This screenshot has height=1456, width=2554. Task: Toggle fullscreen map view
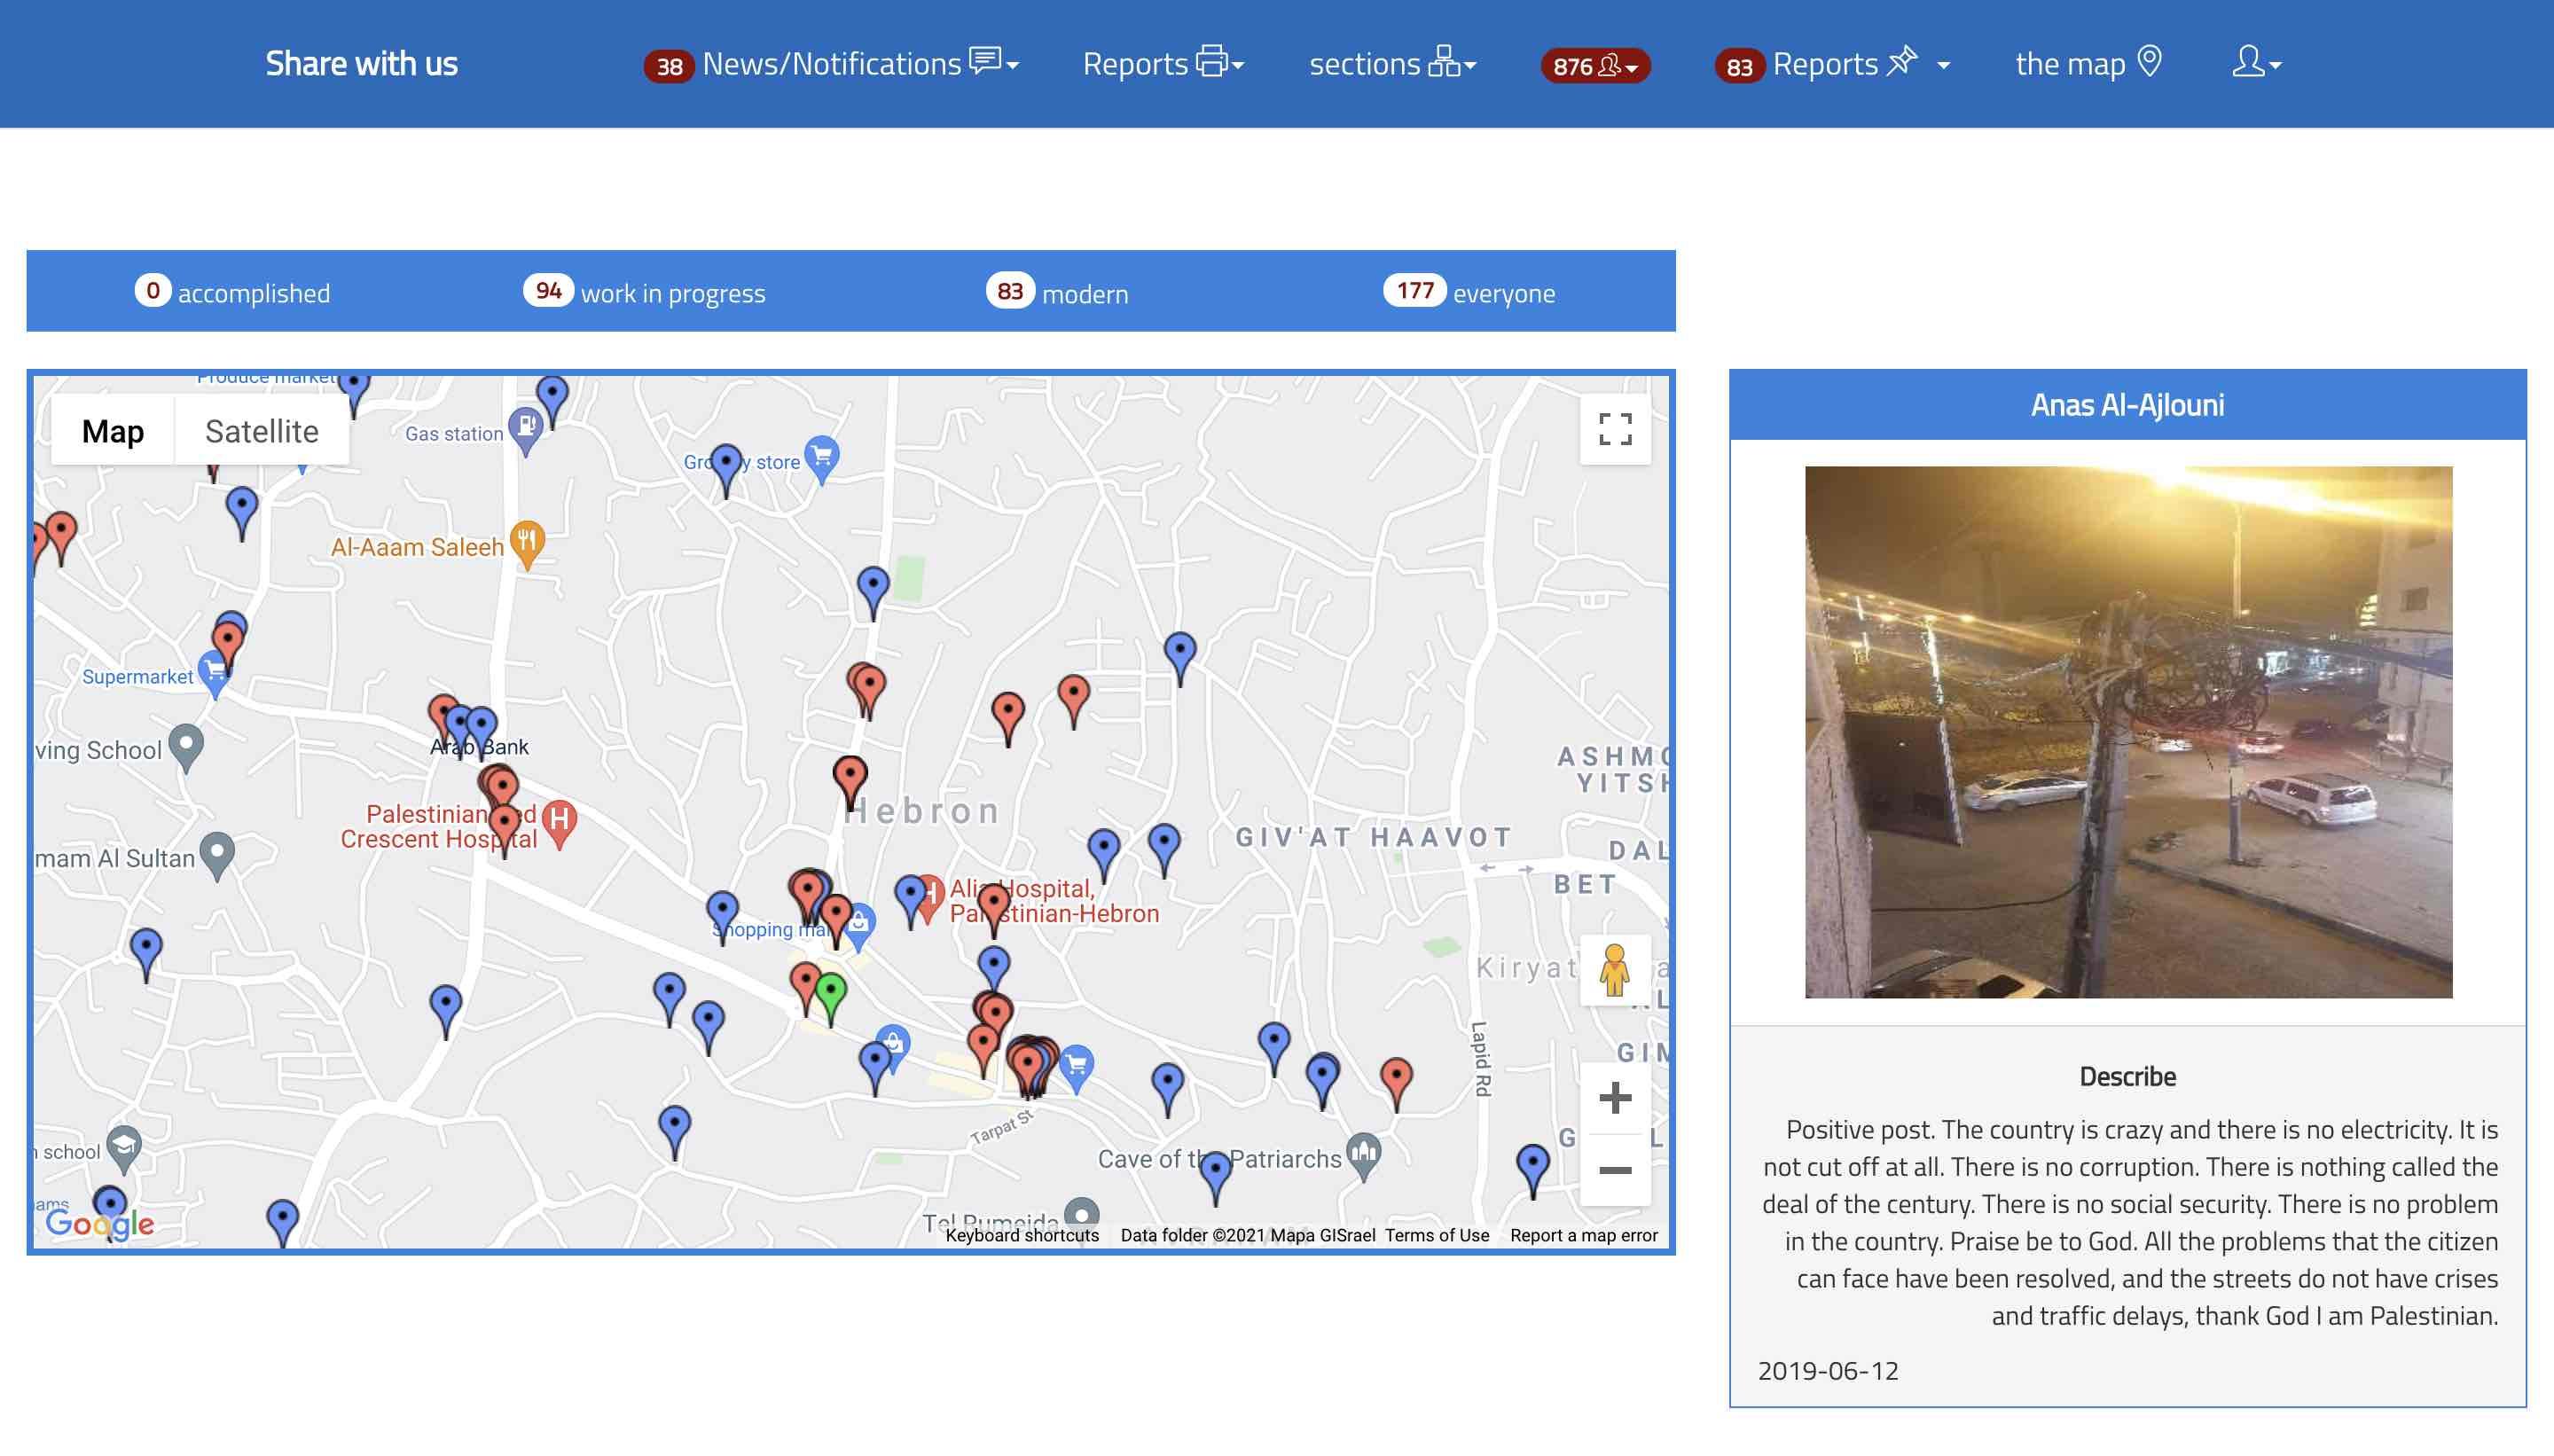pos(1614,430)
